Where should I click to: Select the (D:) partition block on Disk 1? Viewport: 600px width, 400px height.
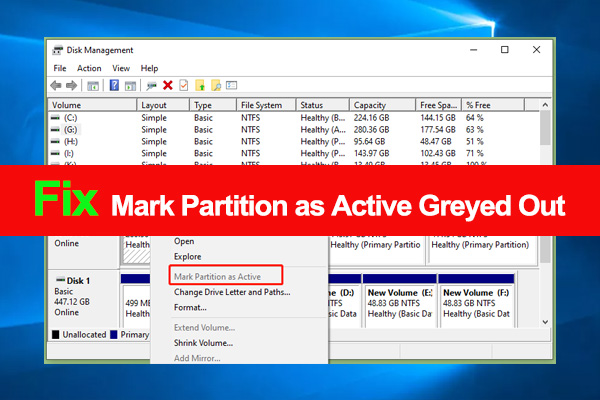point(344,301)
